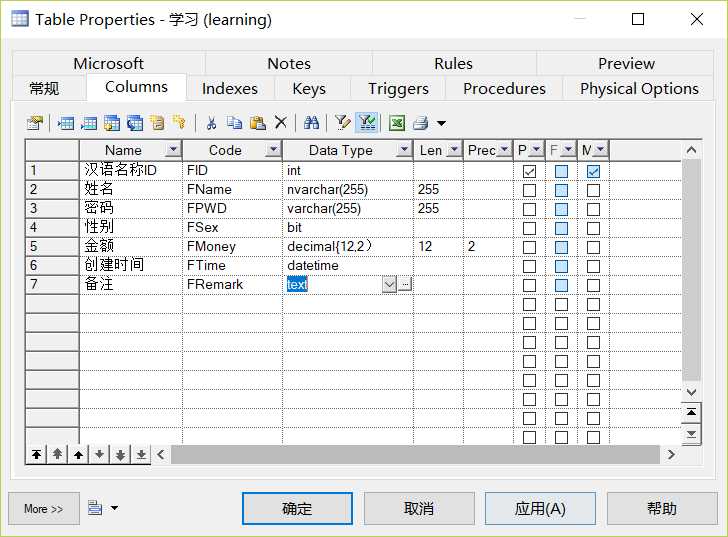Check the P checkbox for the FName row
The height and width of the screenshot is (537, 728).
click(x=529, y=190)
